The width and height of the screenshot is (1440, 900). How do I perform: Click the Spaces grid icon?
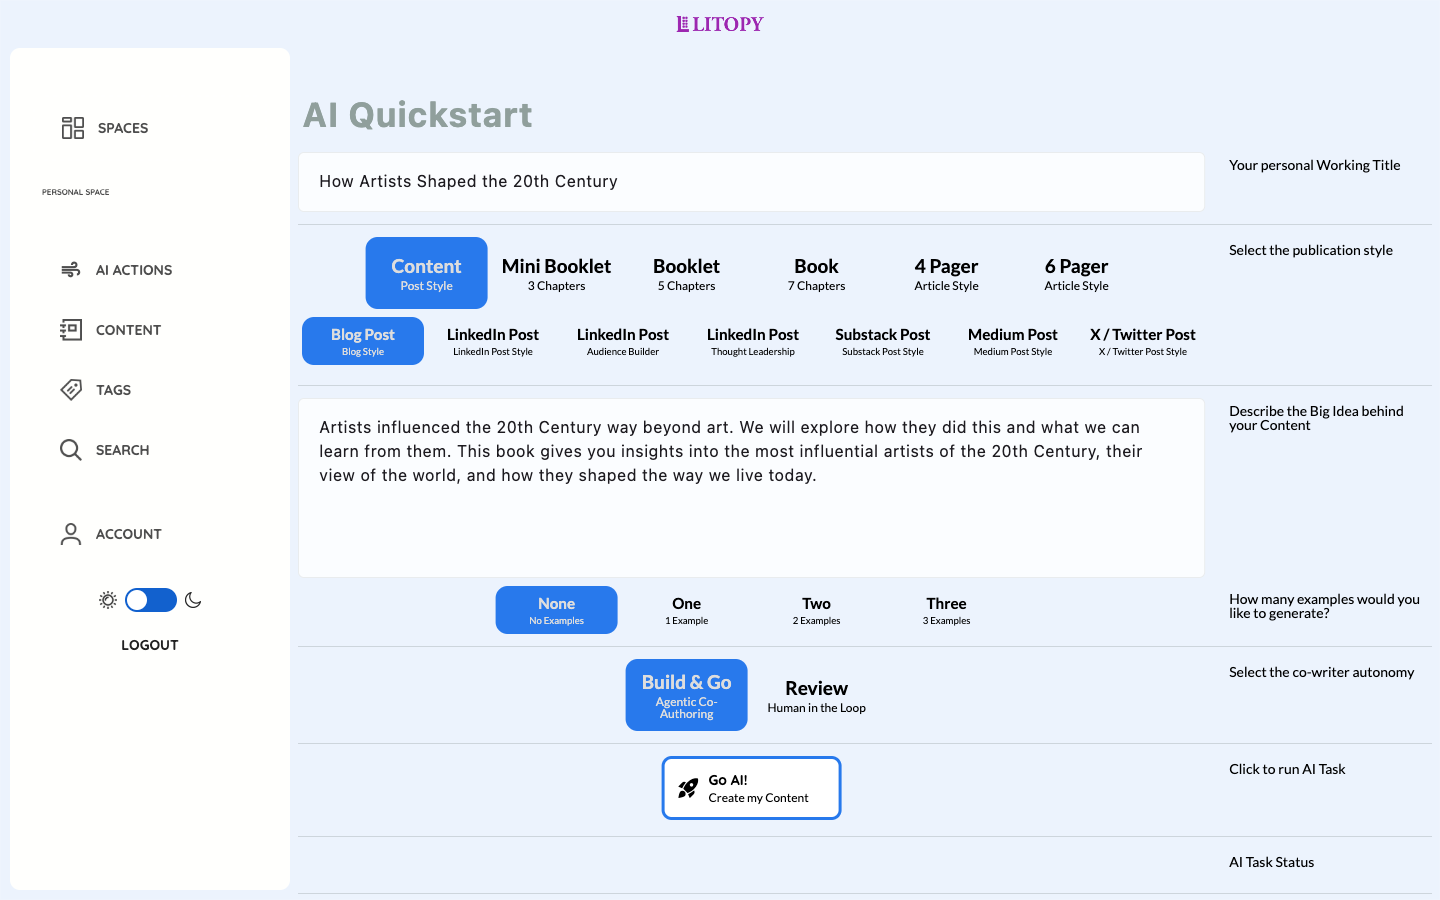pos(73,128)
